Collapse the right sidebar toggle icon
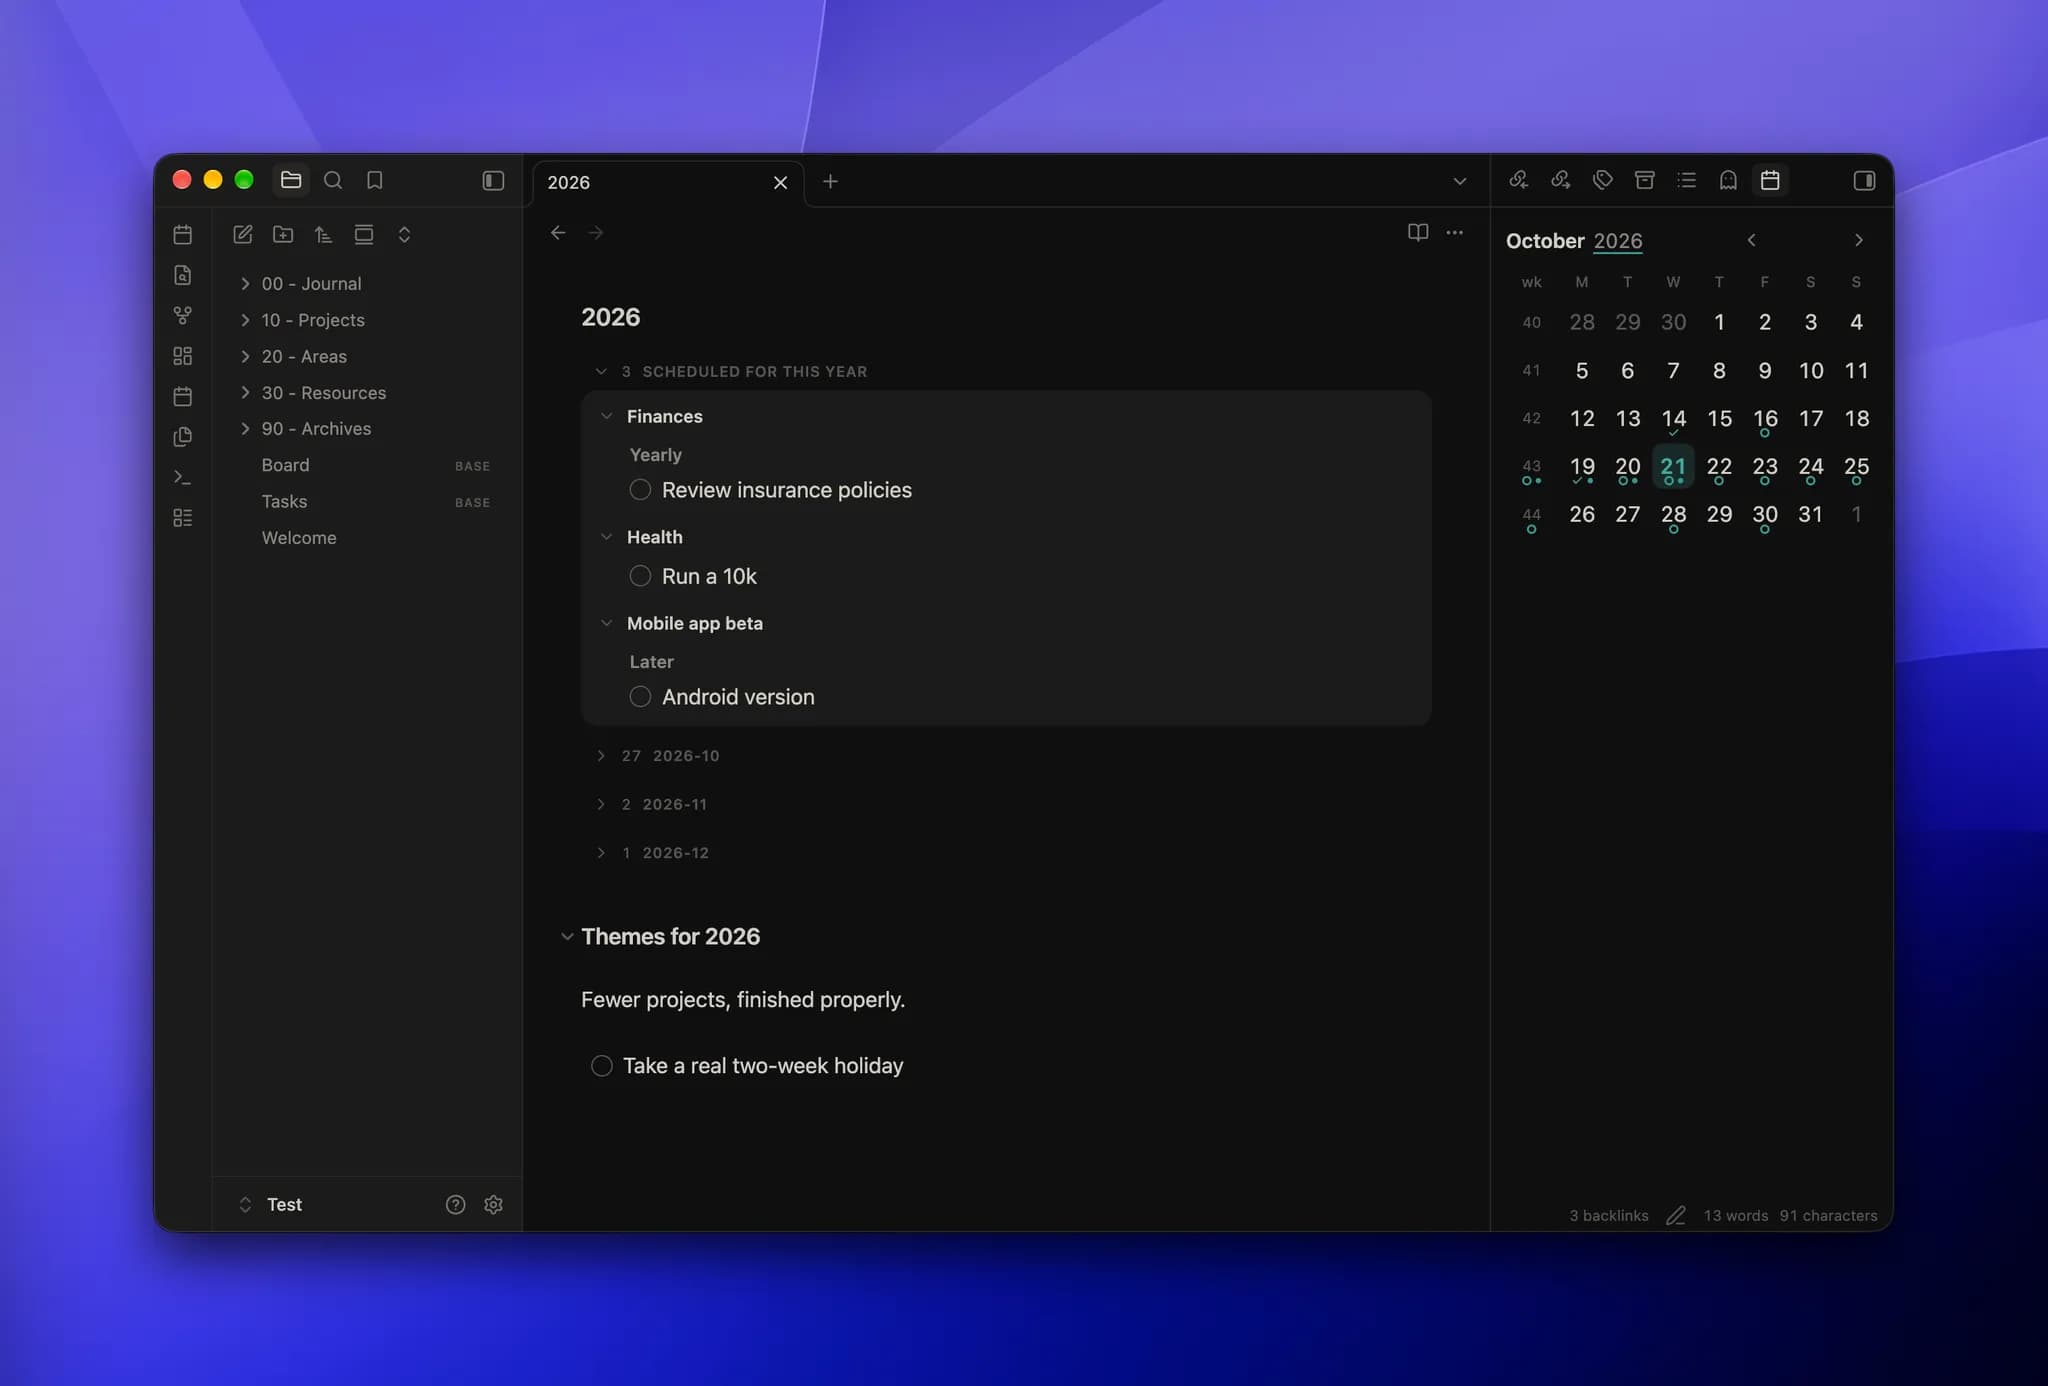 pos(1864,180)
